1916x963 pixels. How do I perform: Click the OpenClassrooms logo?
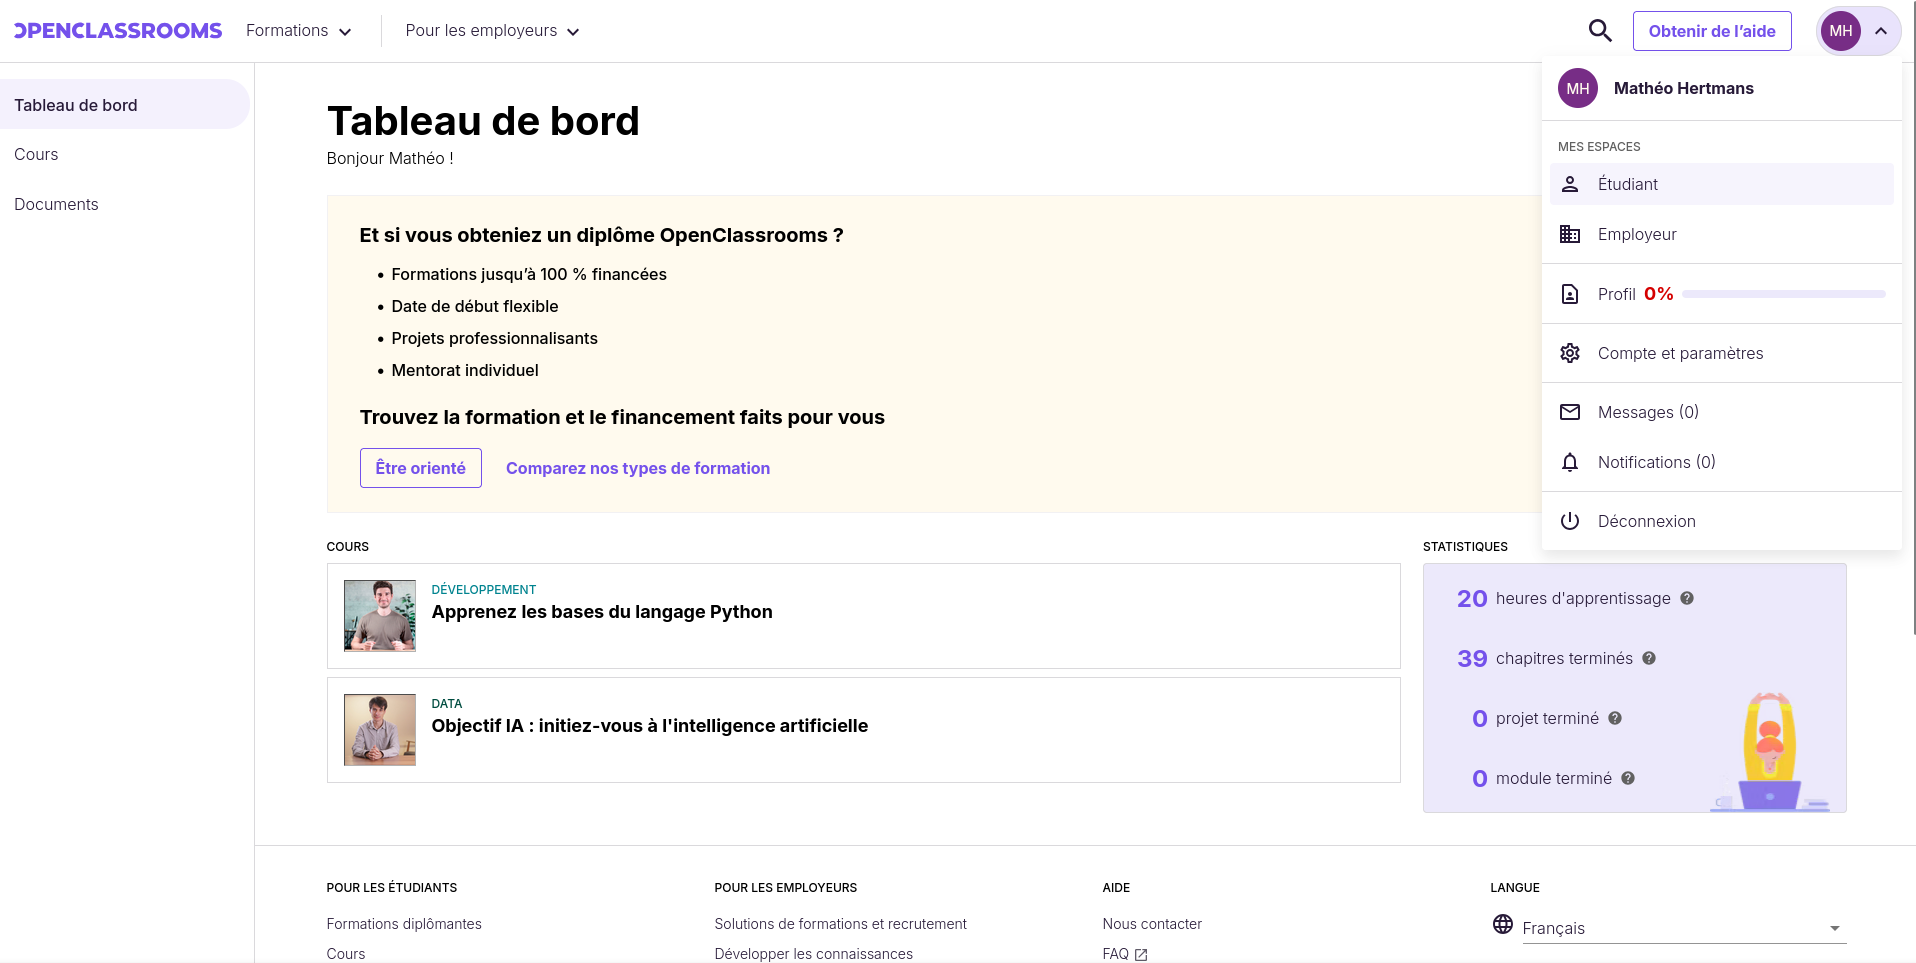click(118, 31)
